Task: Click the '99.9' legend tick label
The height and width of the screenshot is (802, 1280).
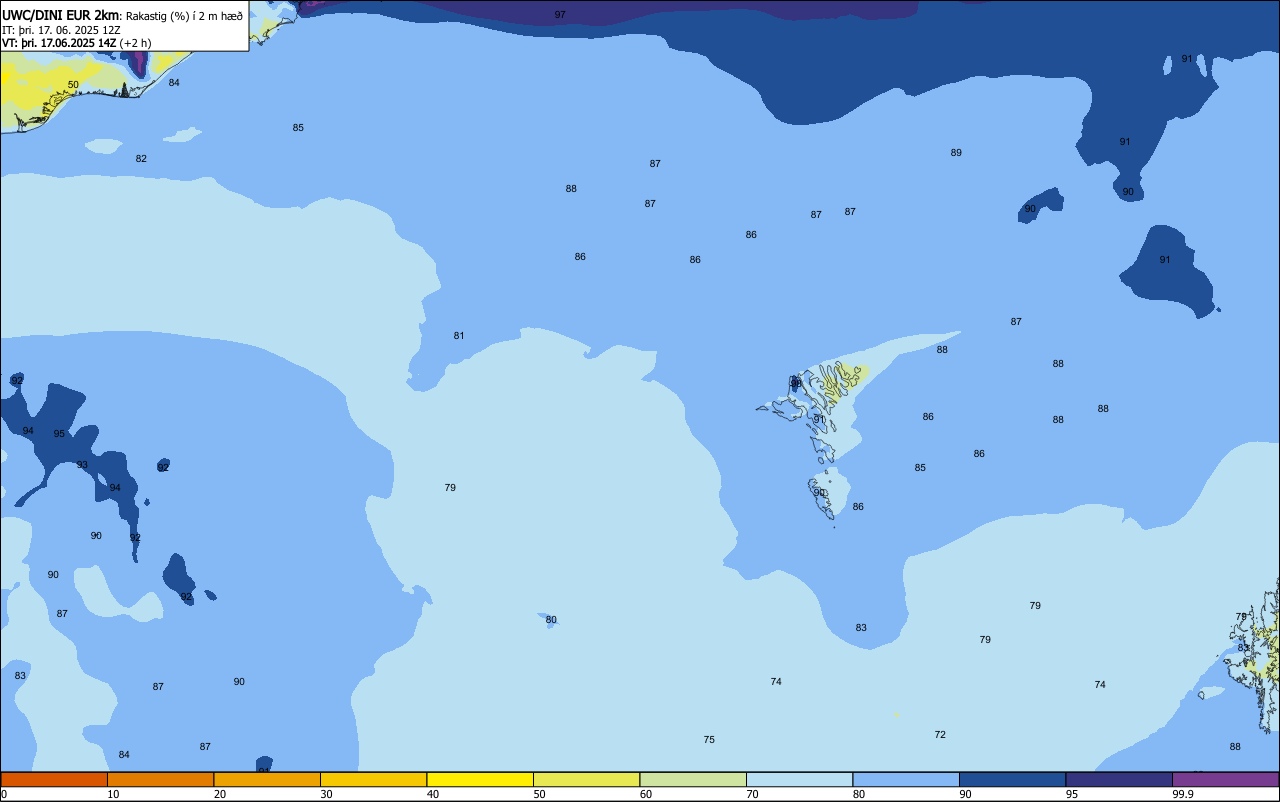Action: (1183, 794)
